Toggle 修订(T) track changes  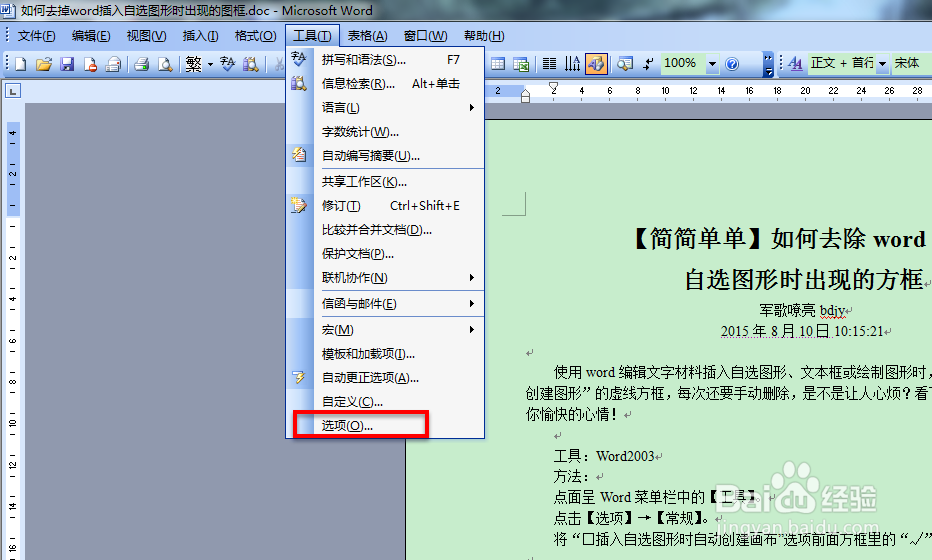click(x=385, y=206)
